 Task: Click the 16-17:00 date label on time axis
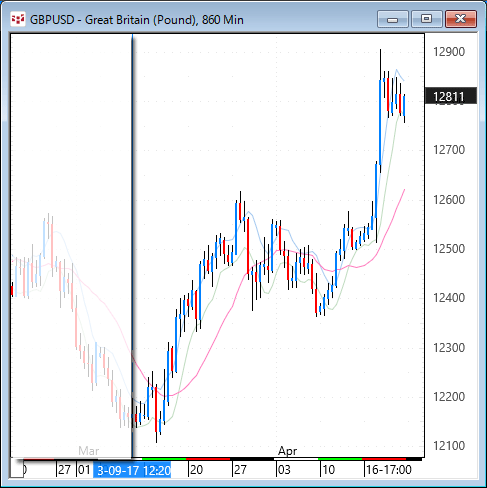pos(389,470)
